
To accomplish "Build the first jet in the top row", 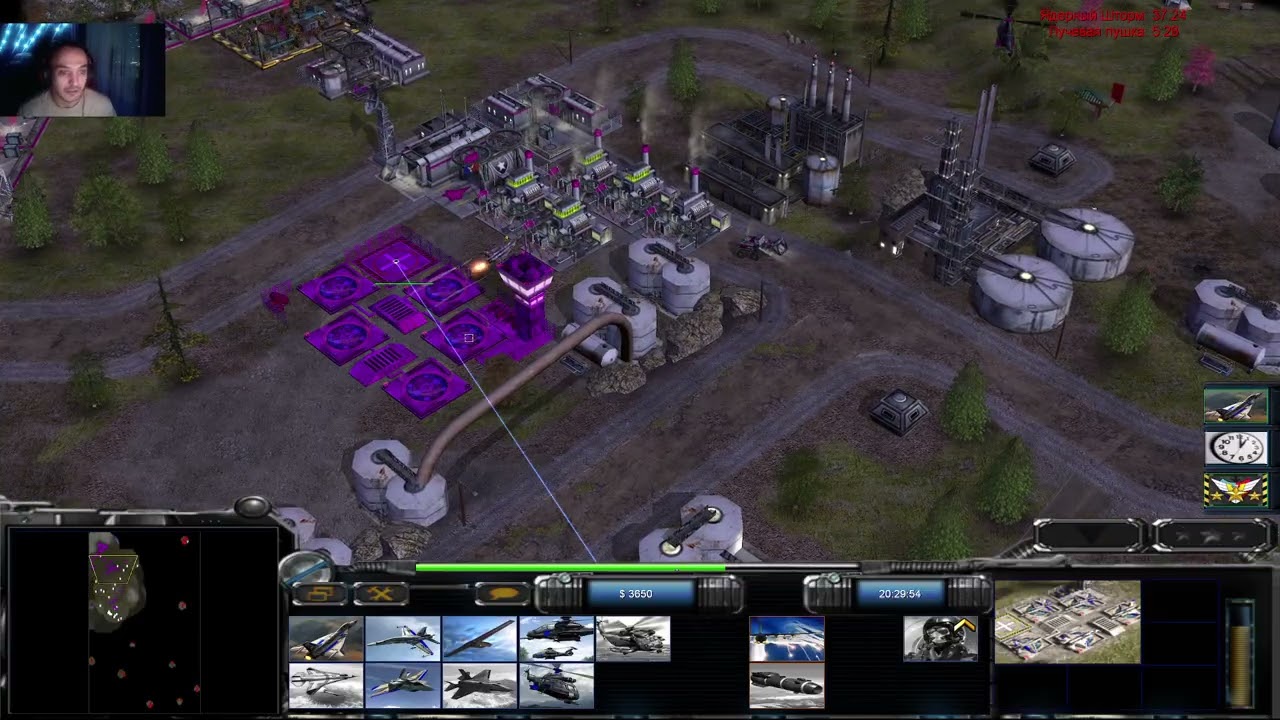I will pyautogui.click(x=326, y=639).
